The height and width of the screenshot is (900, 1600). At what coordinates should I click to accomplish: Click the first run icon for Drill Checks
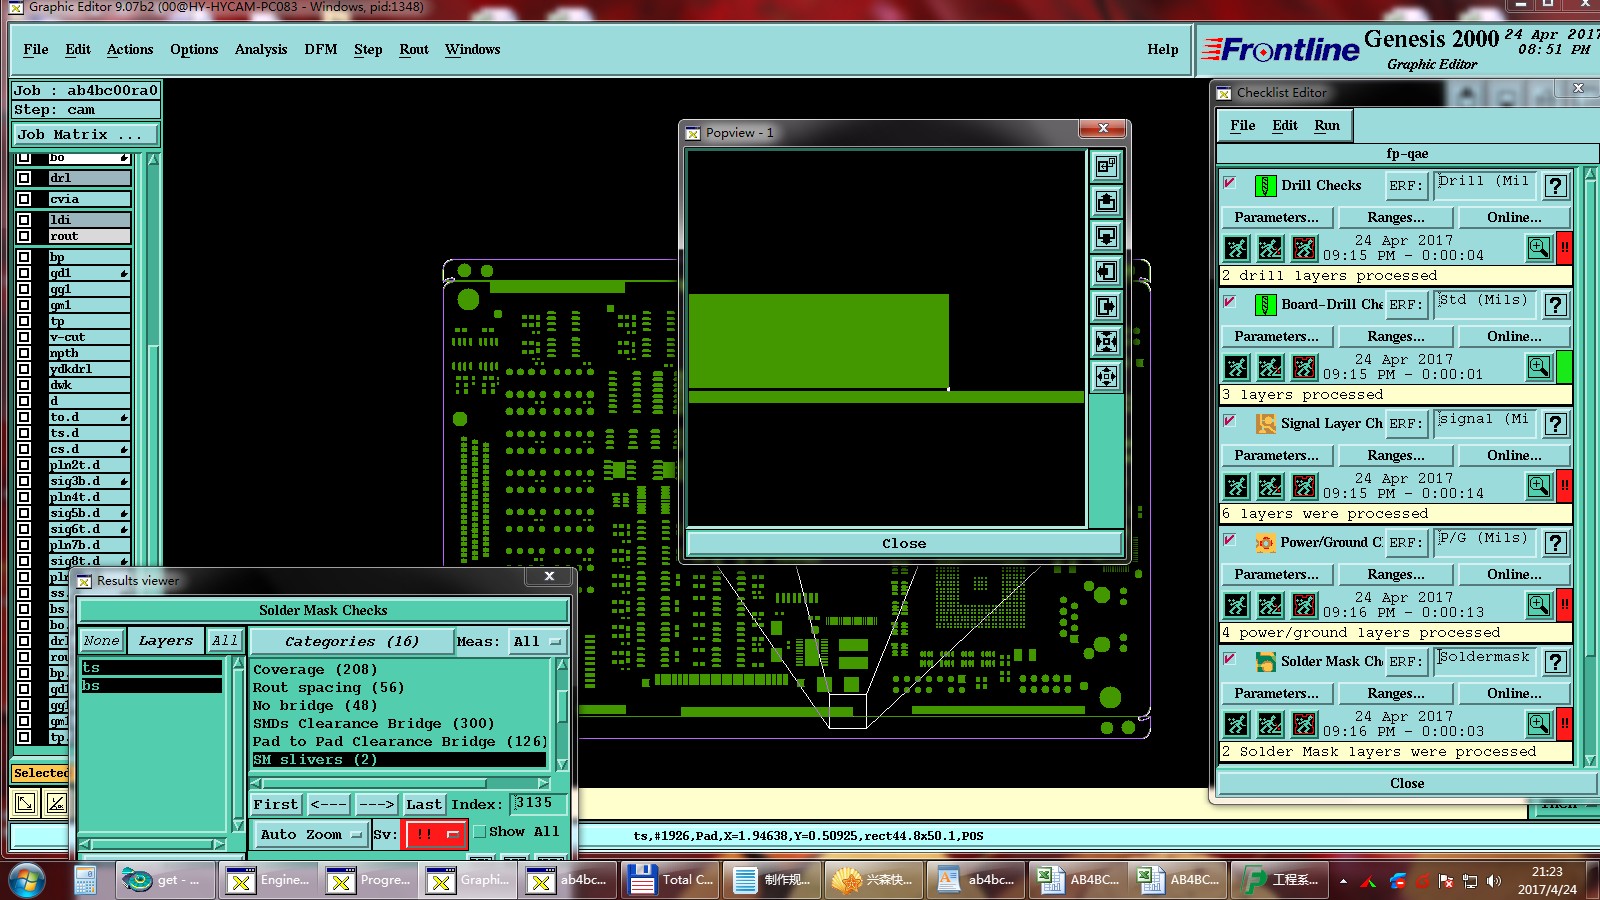coord(1237,248)
